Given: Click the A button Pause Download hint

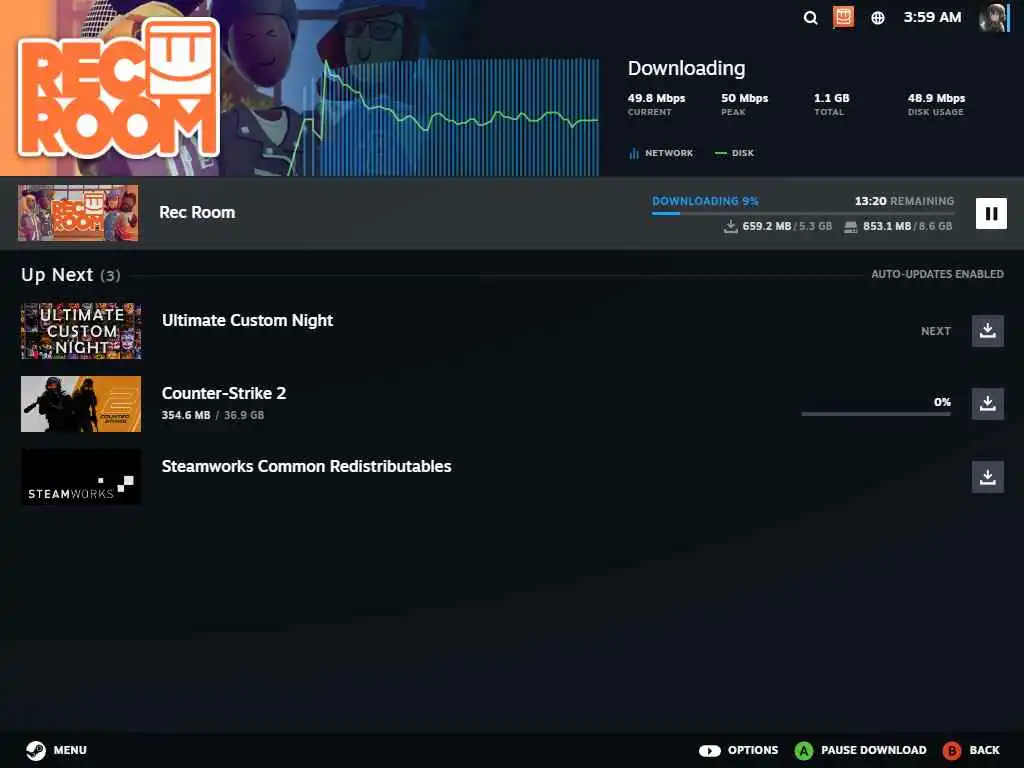Looking at the screenshot, I should point(803,750).
